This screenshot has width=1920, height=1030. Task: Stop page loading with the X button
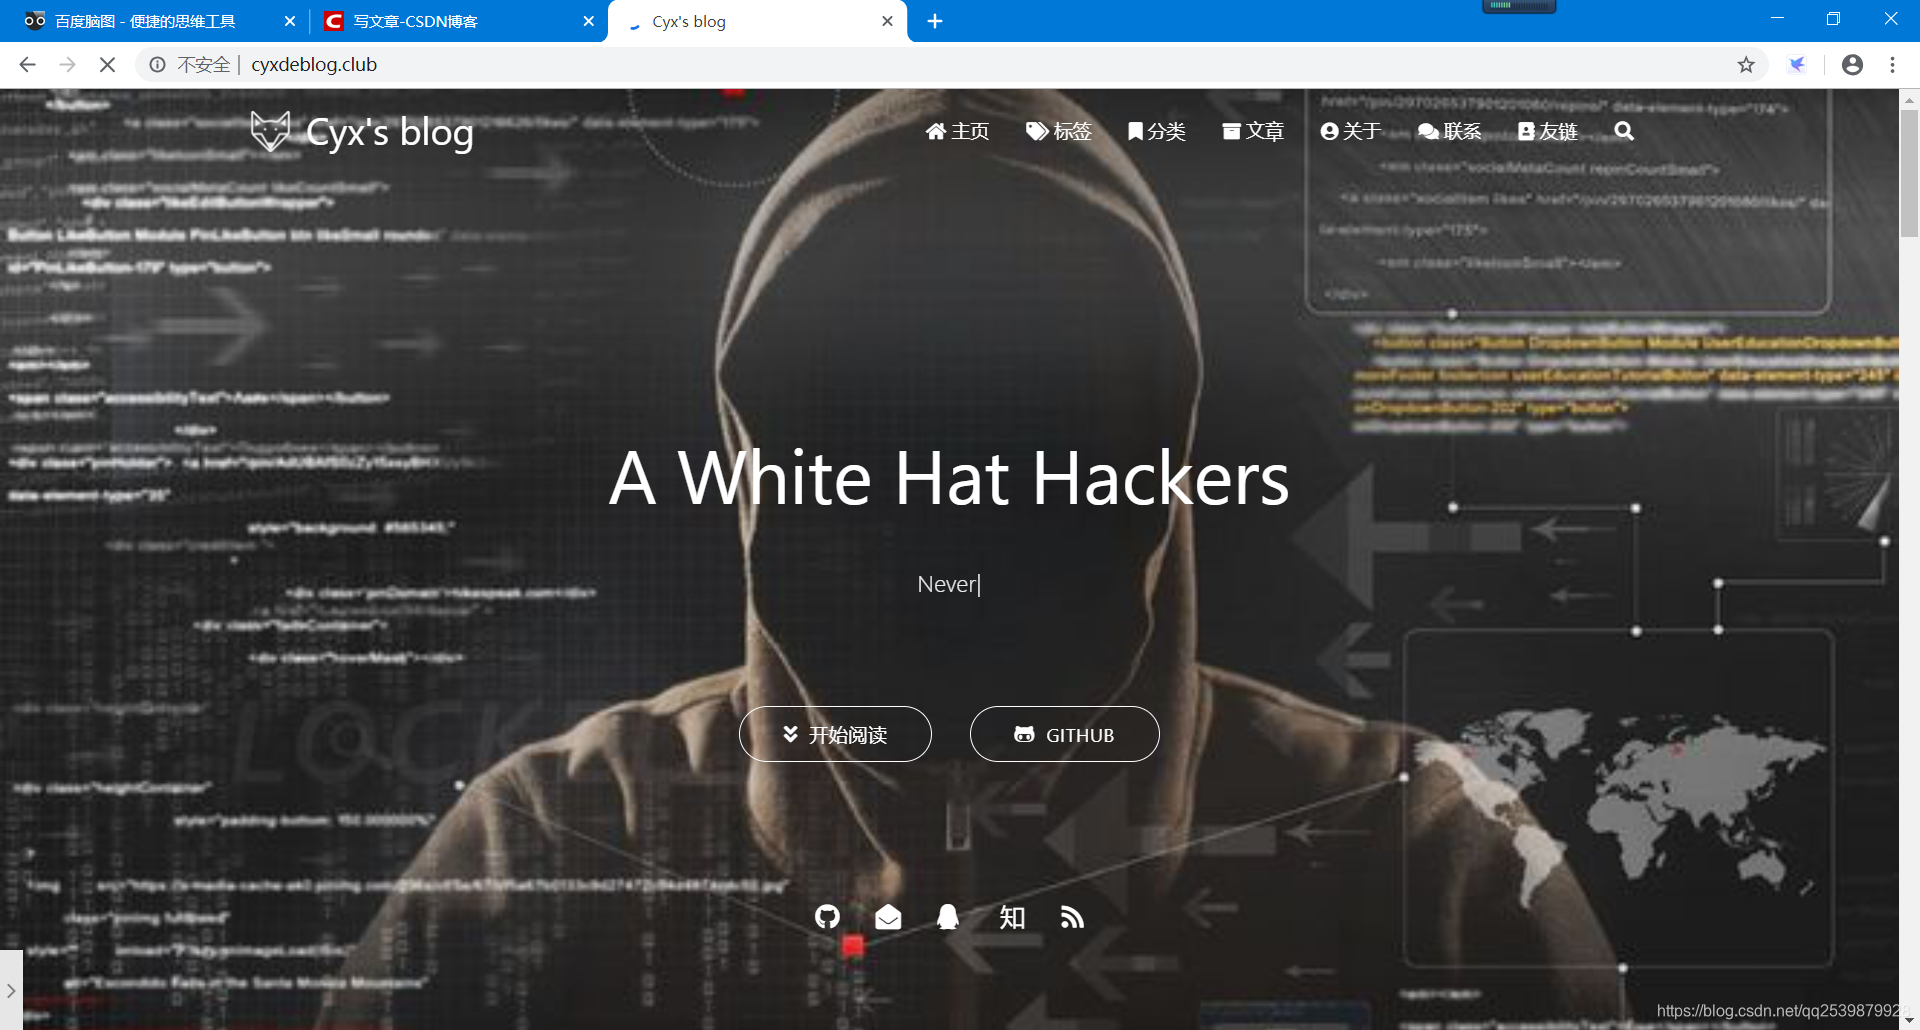tap(107, 64)
